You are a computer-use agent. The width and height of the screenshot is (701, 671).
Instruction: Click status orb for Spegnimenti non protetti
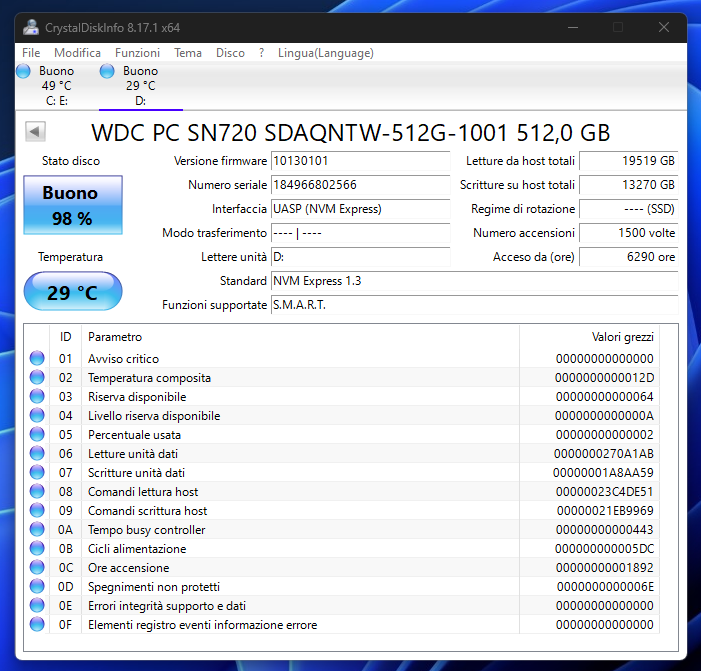tap(37, 586)
